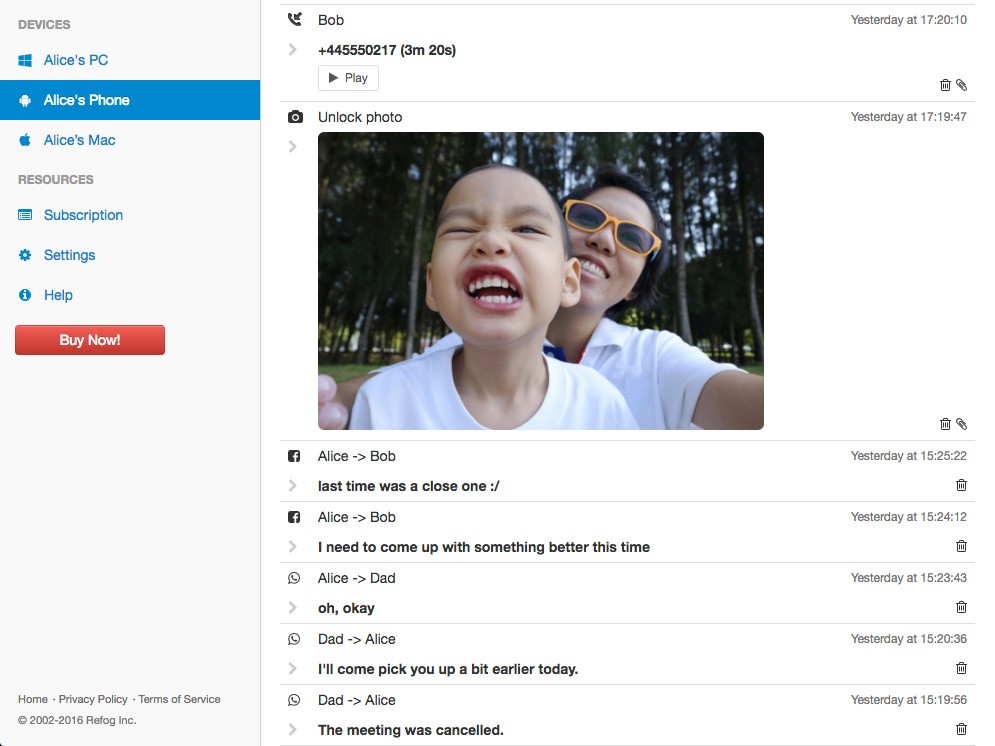Viewport: 995px width, 746px height.
Task: Delete the 'last time was a close one' message
Action: (961, 486)
